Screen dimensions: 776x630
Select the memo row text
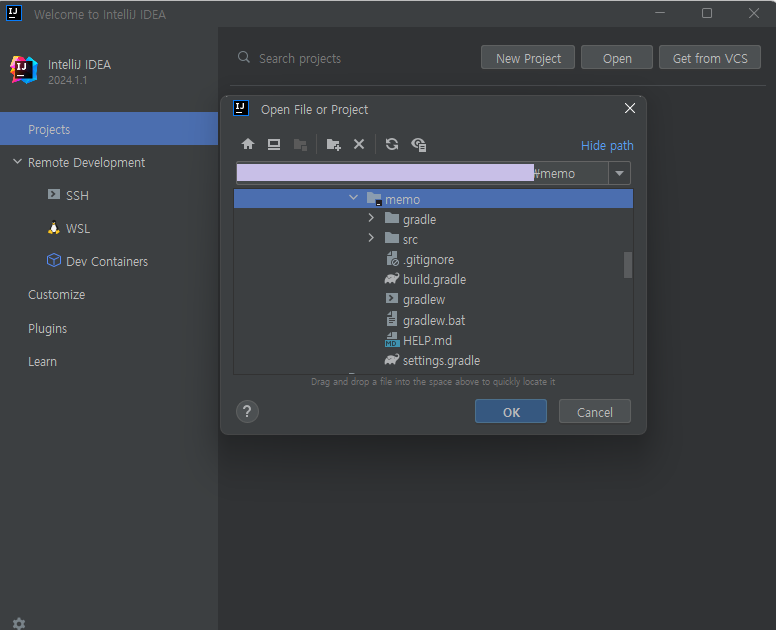coord(402,199)
